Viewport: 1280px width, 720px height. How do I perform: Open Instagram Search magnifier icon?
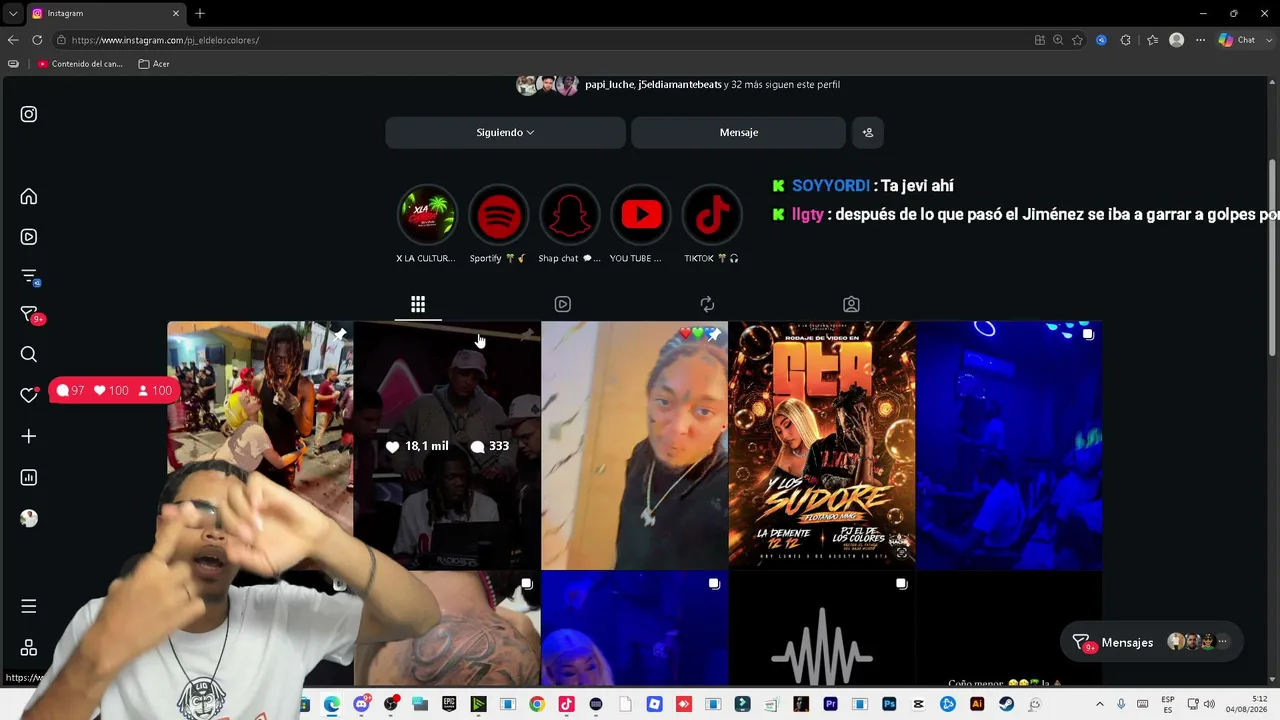[x=29, y=354]
